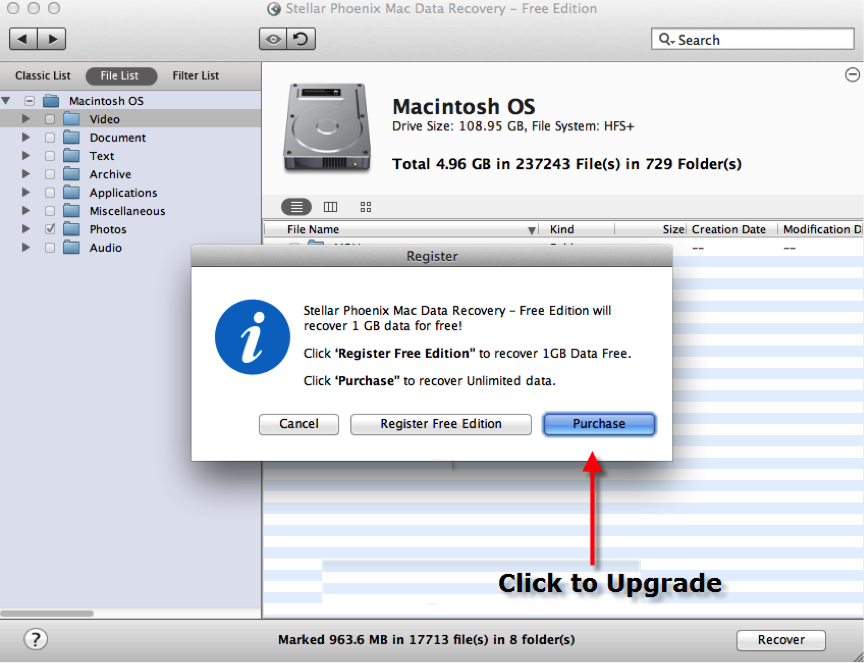Check the Miscellaneous folder checkbox

pyautogui.click(x=50, y=211)
